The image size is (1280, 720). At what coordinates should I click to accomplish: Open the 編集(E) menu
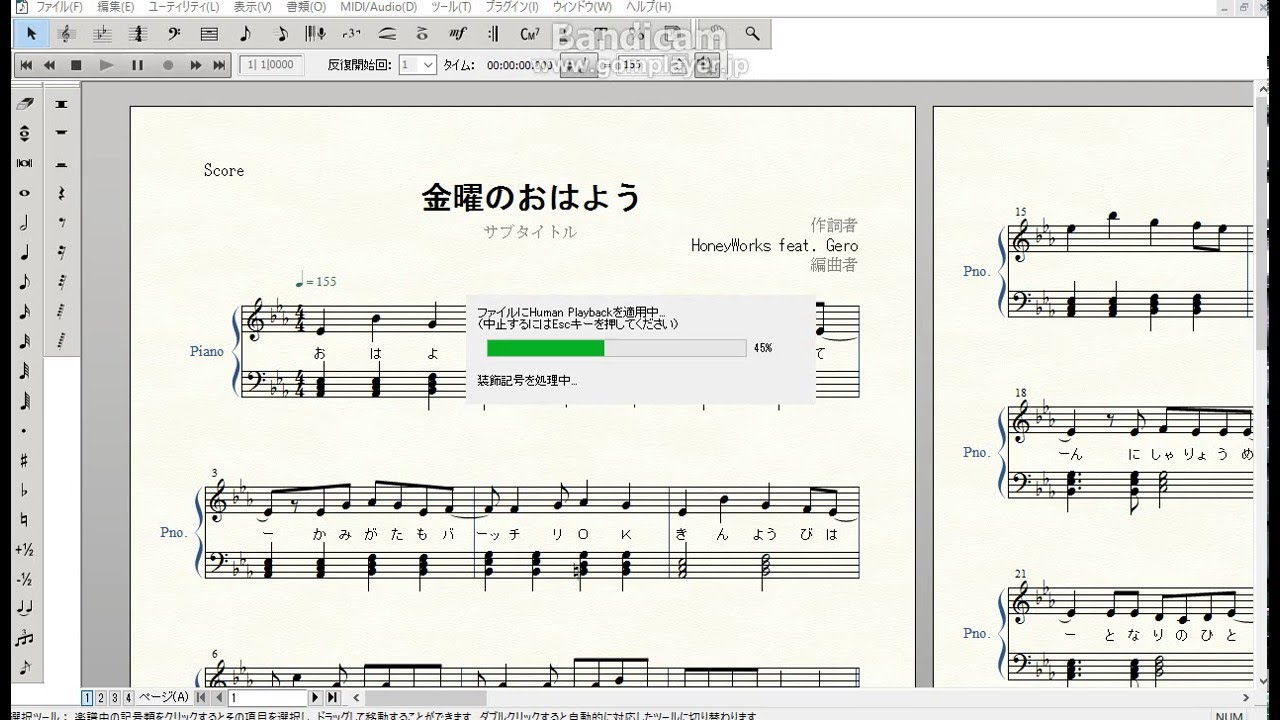115,7
